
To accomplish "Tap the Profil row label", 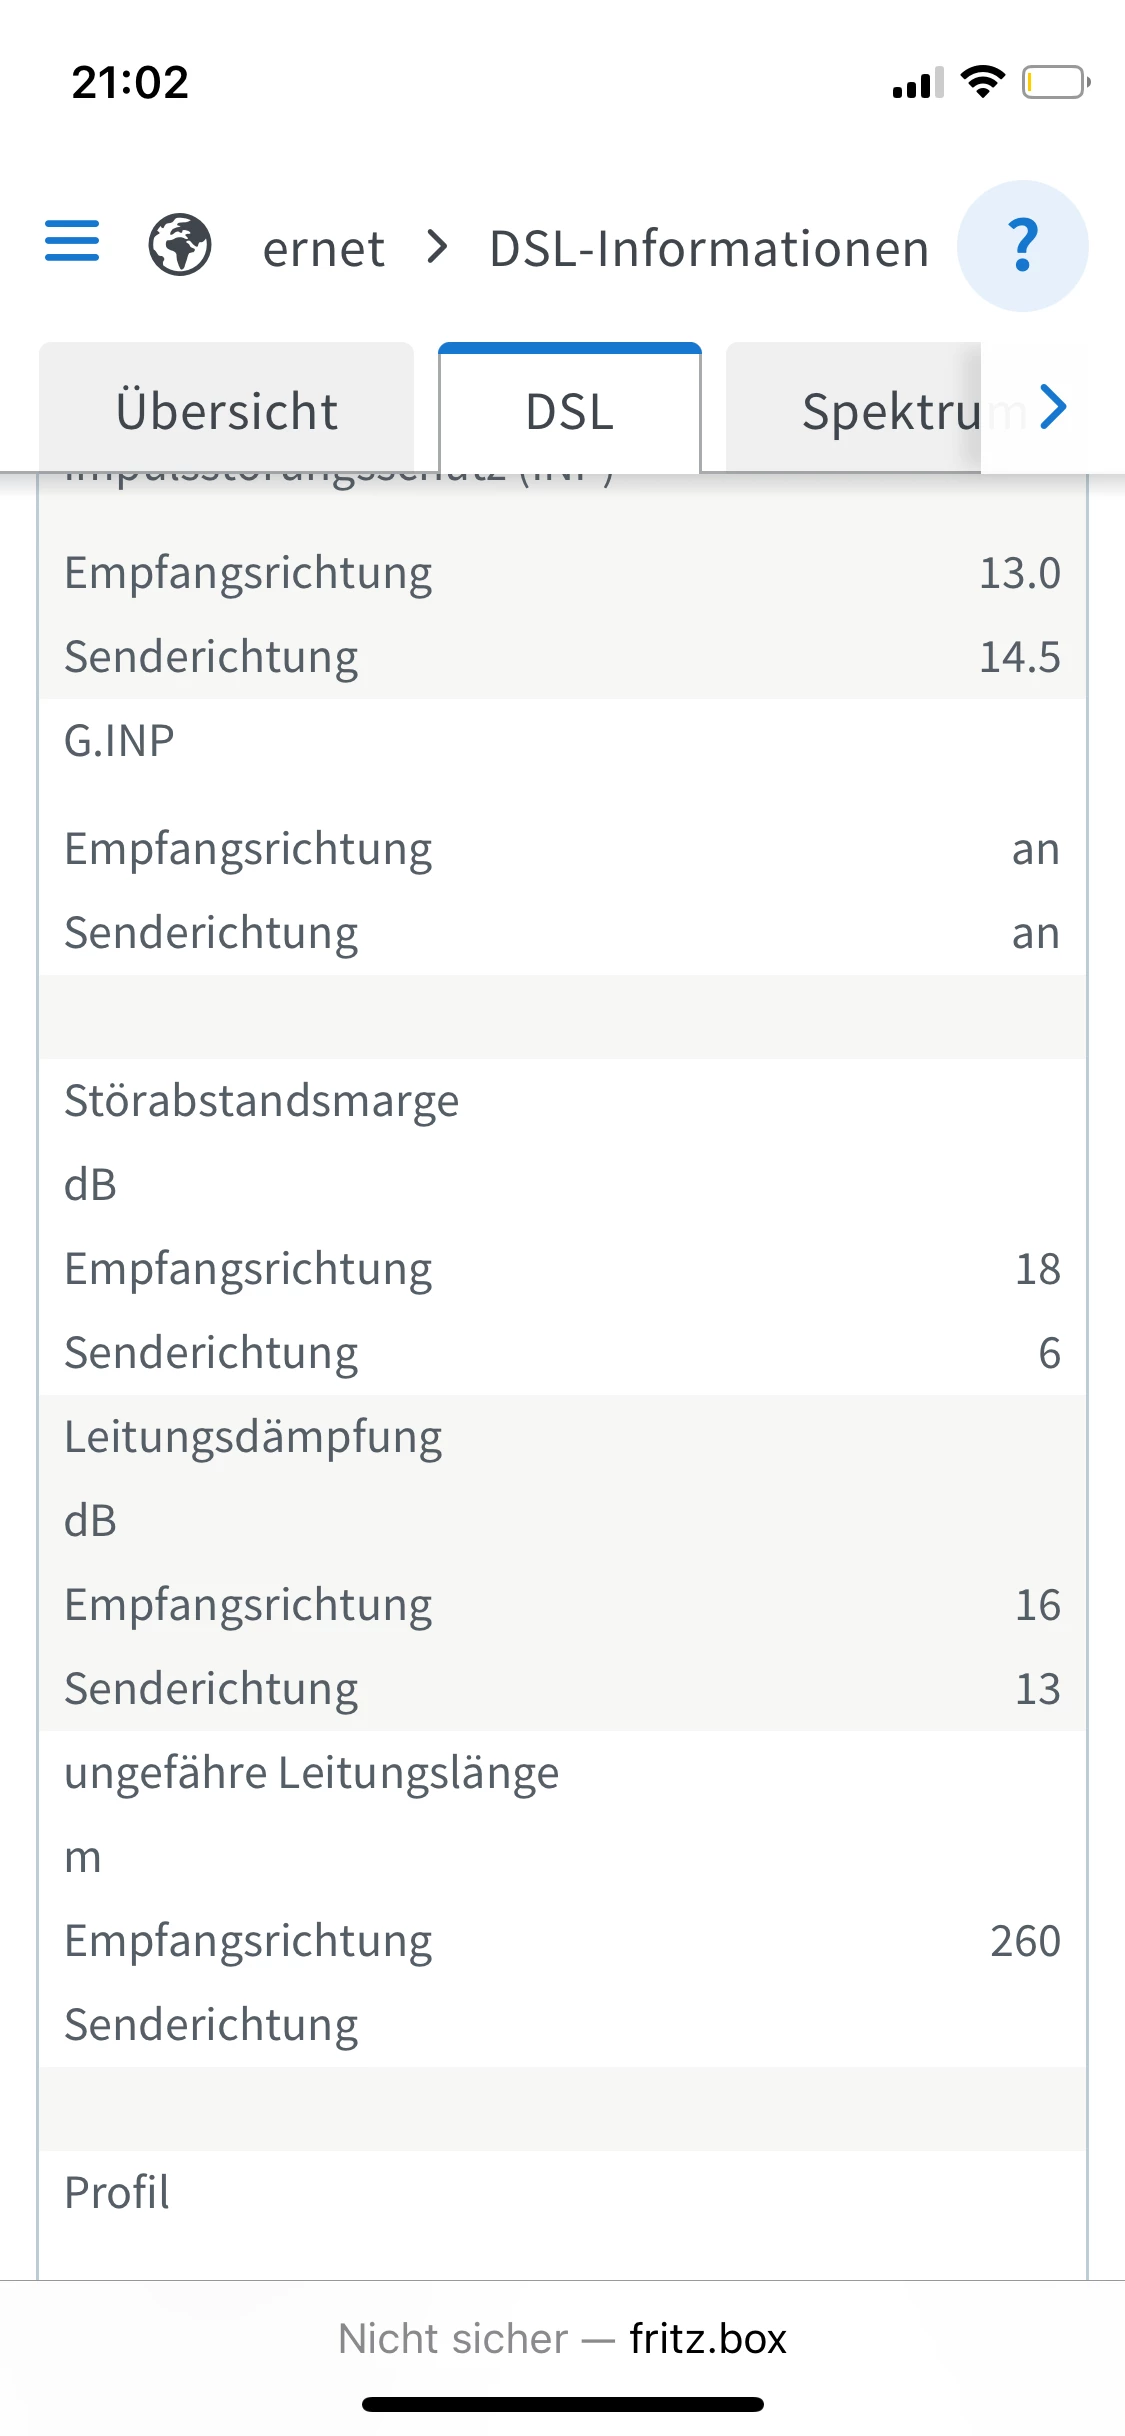I will click(117, 2193).
